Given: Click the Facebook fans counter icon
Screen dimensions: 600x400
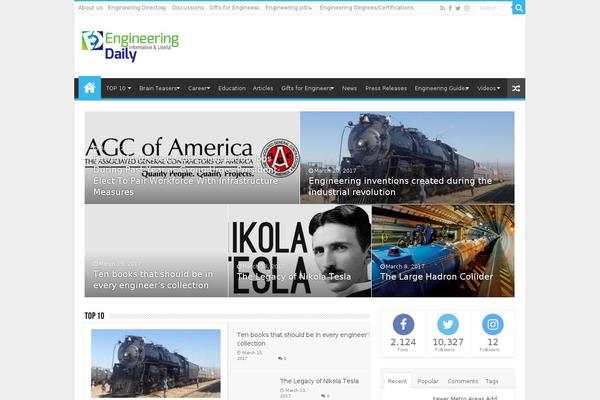Looking at the screenshot, I should coord(403,324).
